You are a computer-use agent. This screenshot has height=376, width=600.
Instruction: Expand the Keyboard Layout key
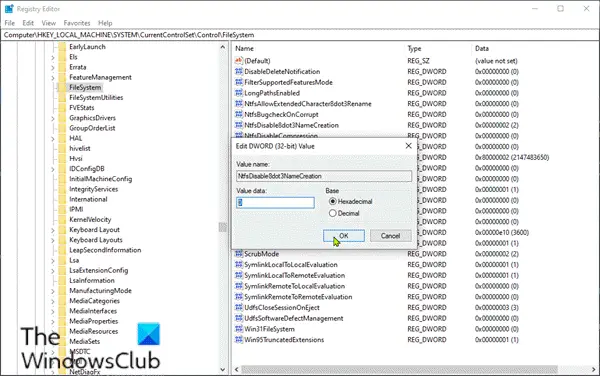pos(53,230)
